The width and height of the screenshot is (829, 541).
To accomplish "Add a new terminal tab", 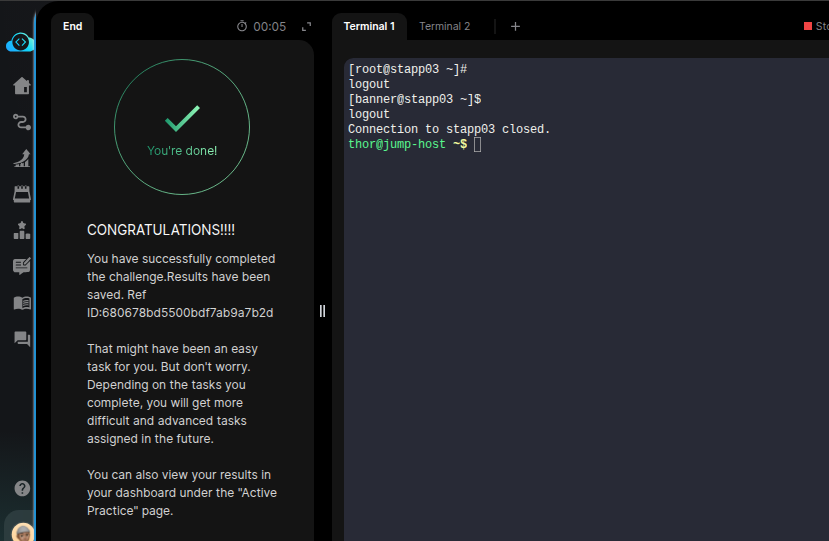I will pos(515,26).
